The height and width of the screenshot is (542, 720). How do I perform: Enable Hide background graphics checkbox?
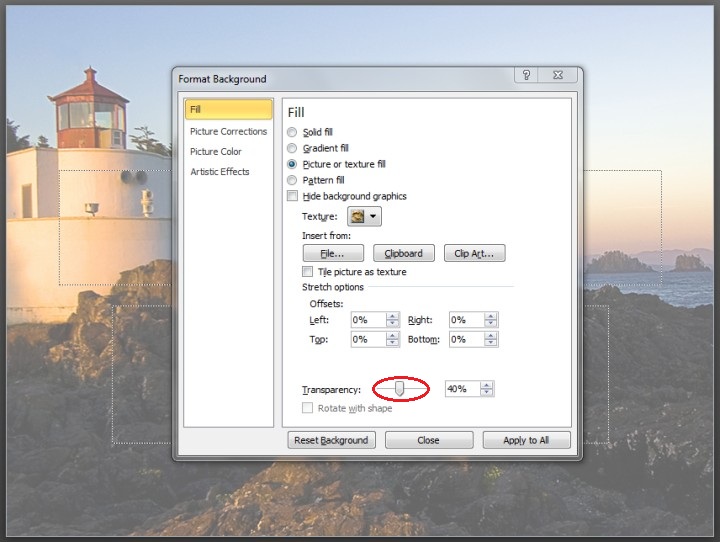pos(292,196)
